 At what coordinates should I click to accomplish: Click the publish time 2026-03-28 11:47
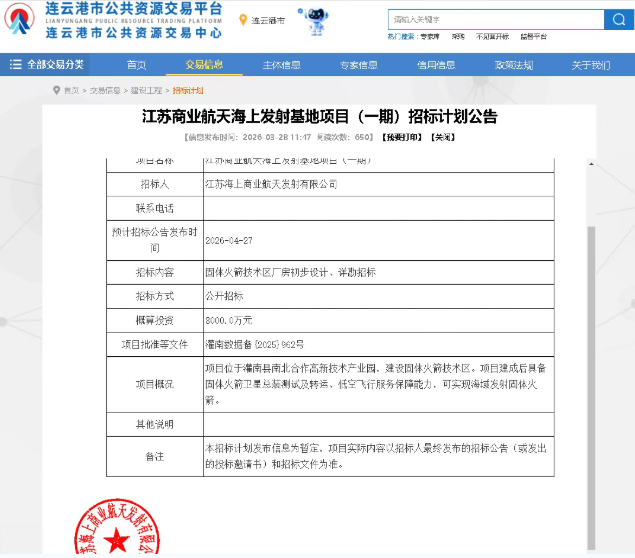[x=277, y=137]
